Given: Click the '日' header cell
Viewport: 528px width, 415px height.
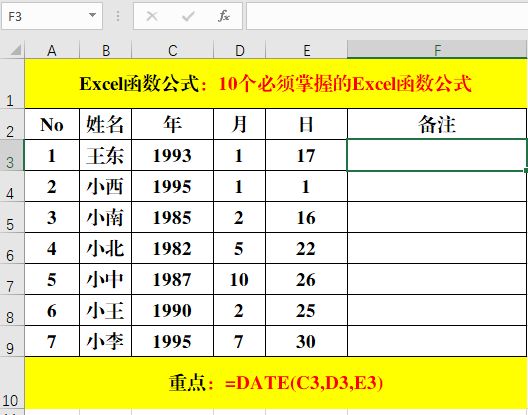Looking at the screenshot, I should (x=306, y=124).
